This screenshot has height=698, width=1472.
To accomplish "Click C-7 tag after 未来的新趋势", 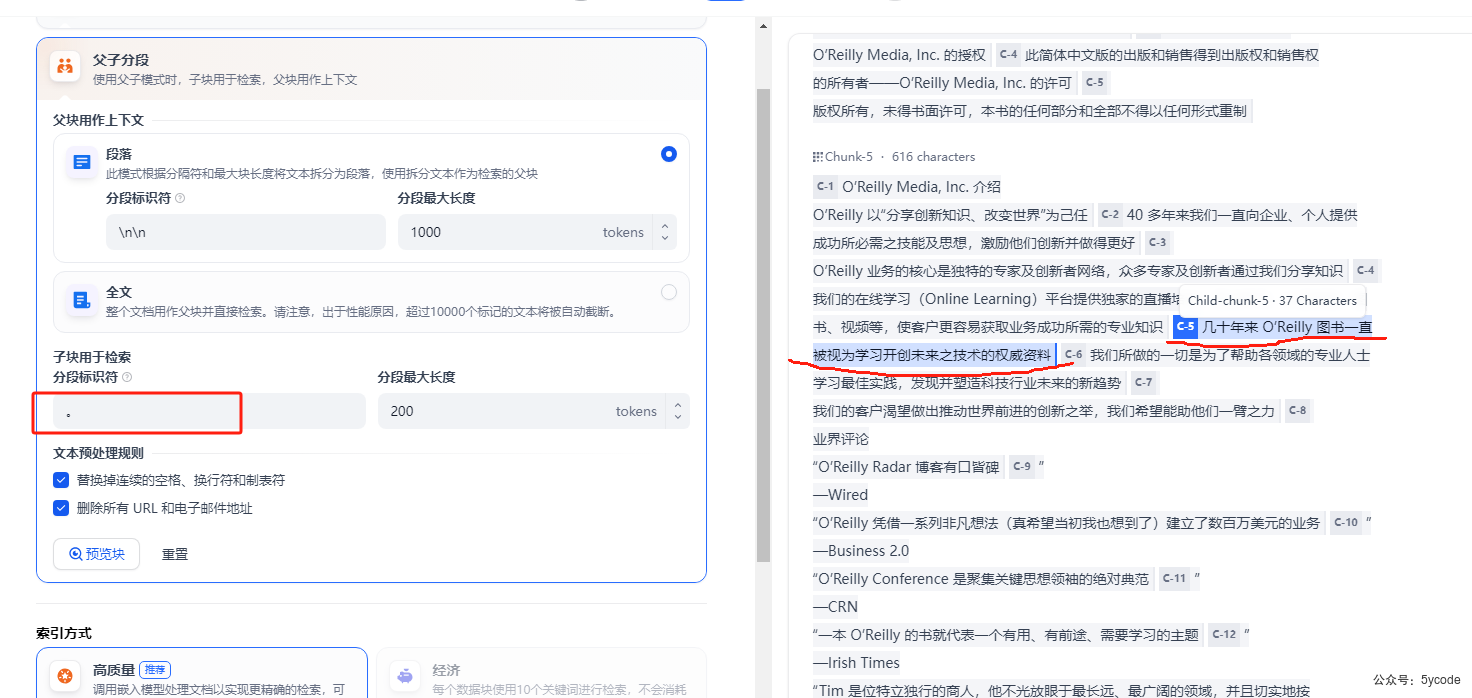I will 1143,383.
